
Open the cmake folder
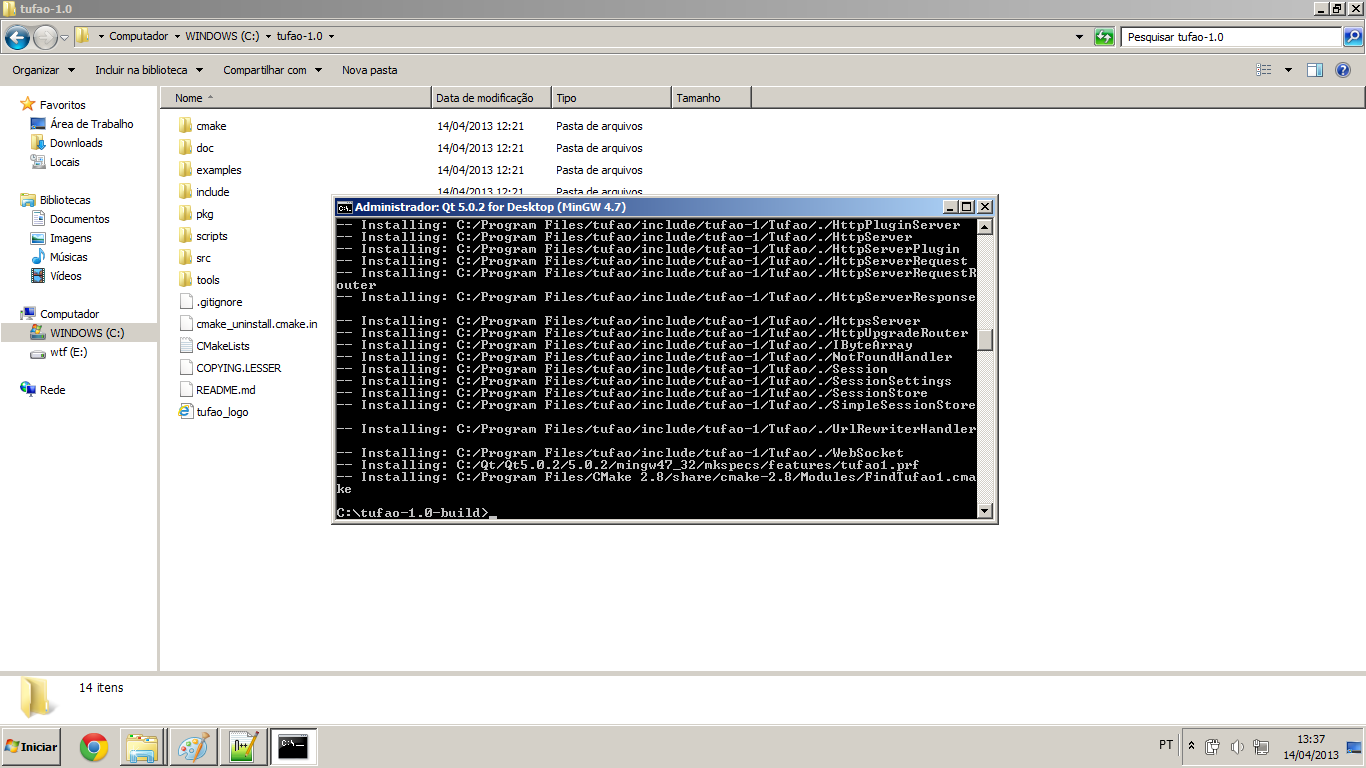point(211,126)
